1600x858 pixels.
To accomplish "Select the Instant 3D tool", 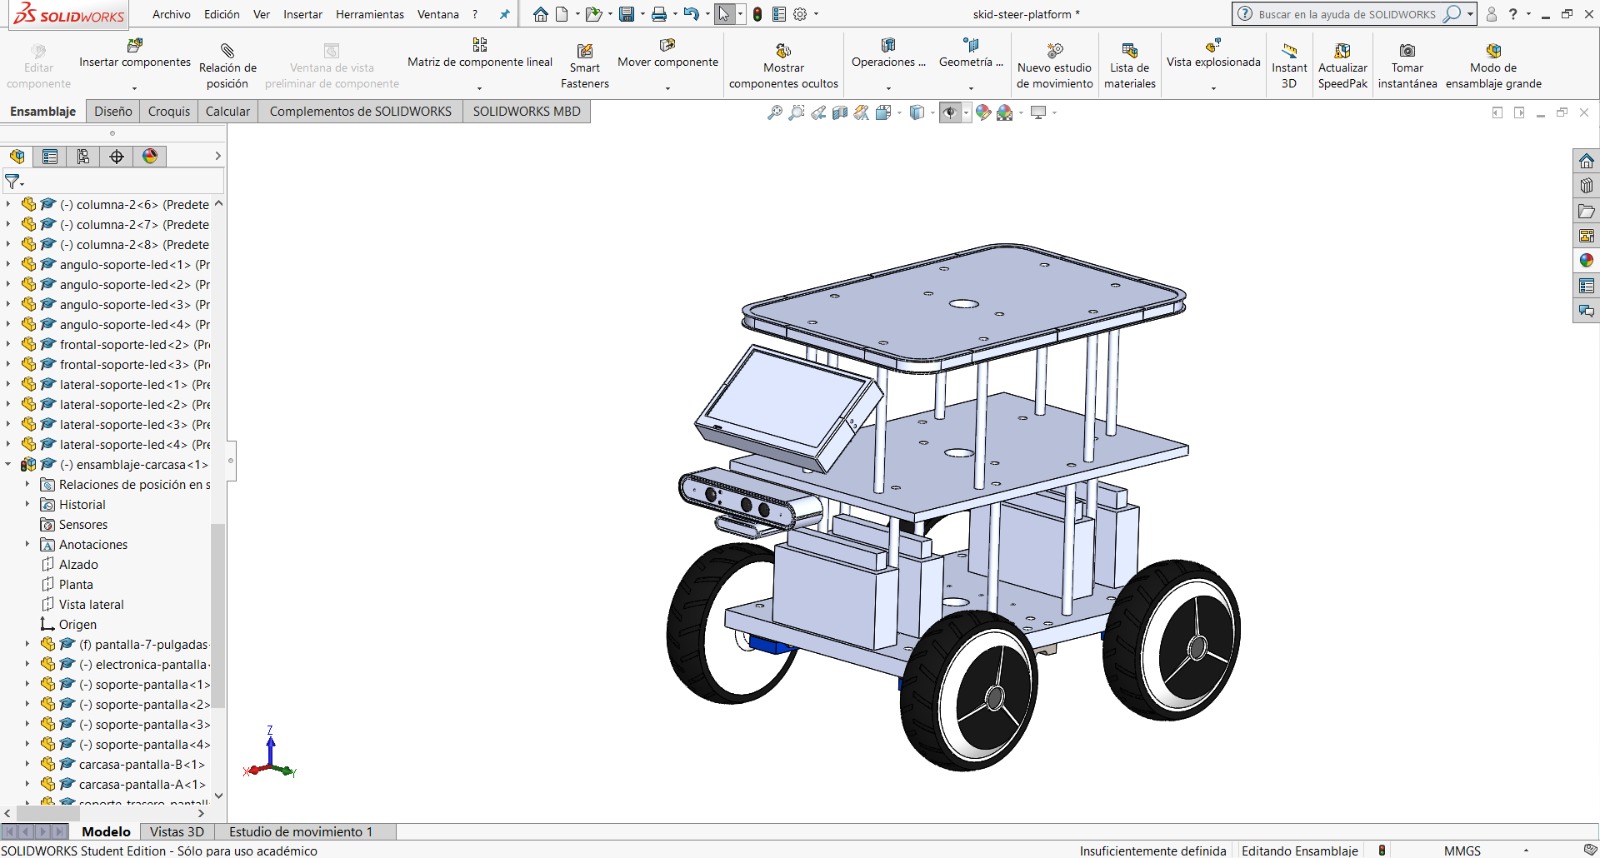I will point(1289,51).
